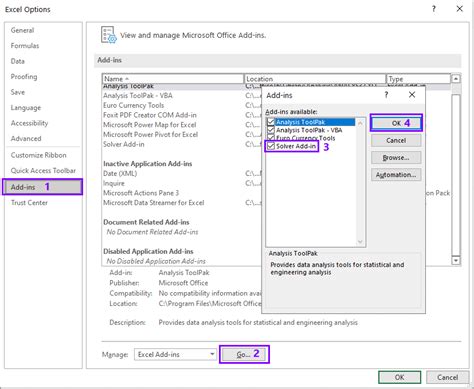
Task: Select Advanced options category
Action: click(x=26, y=139)
